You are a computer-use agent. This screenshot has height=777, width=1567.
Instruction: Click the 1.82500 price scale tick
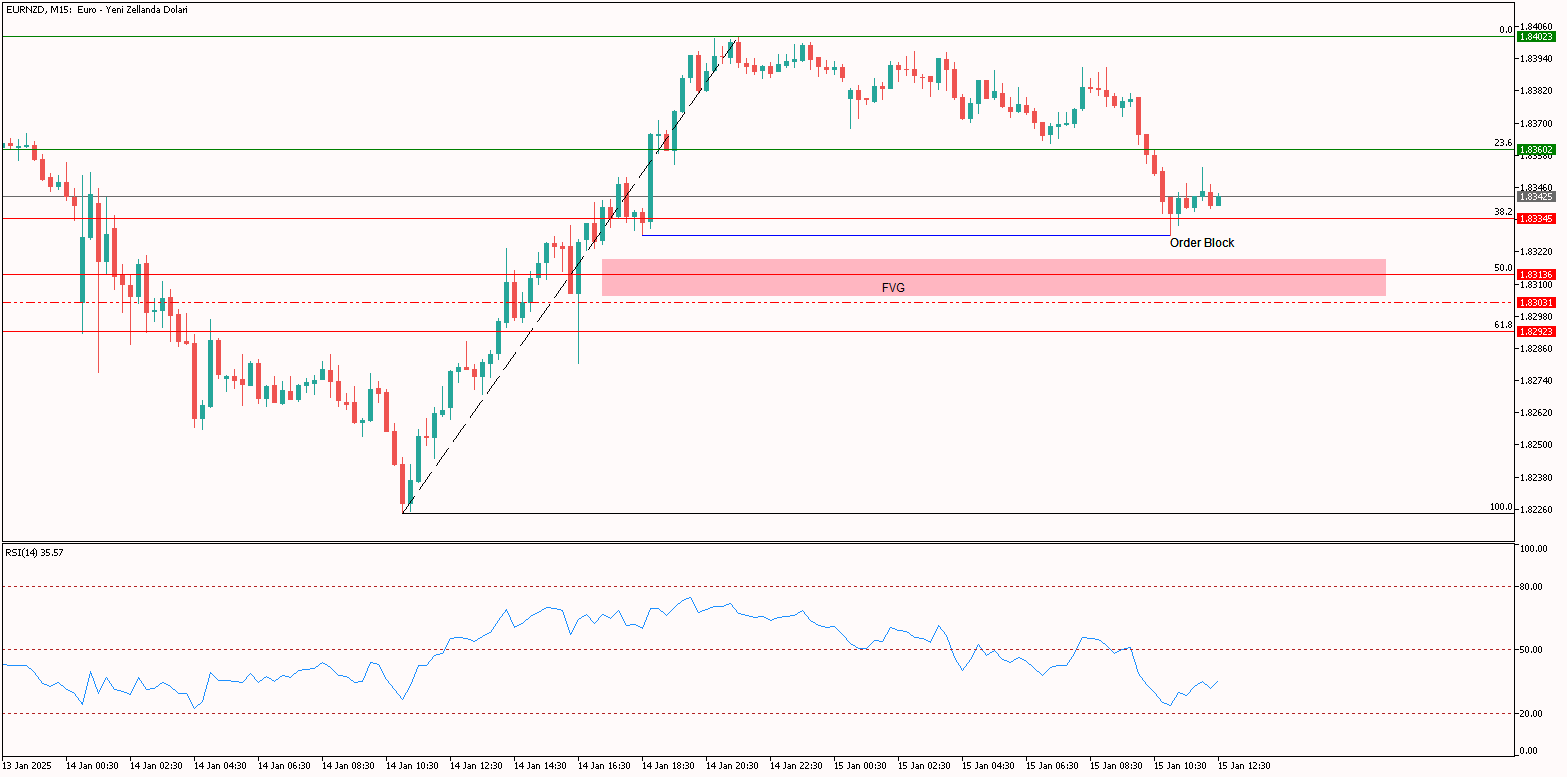pyautogui.click(x=1536, y=445)
